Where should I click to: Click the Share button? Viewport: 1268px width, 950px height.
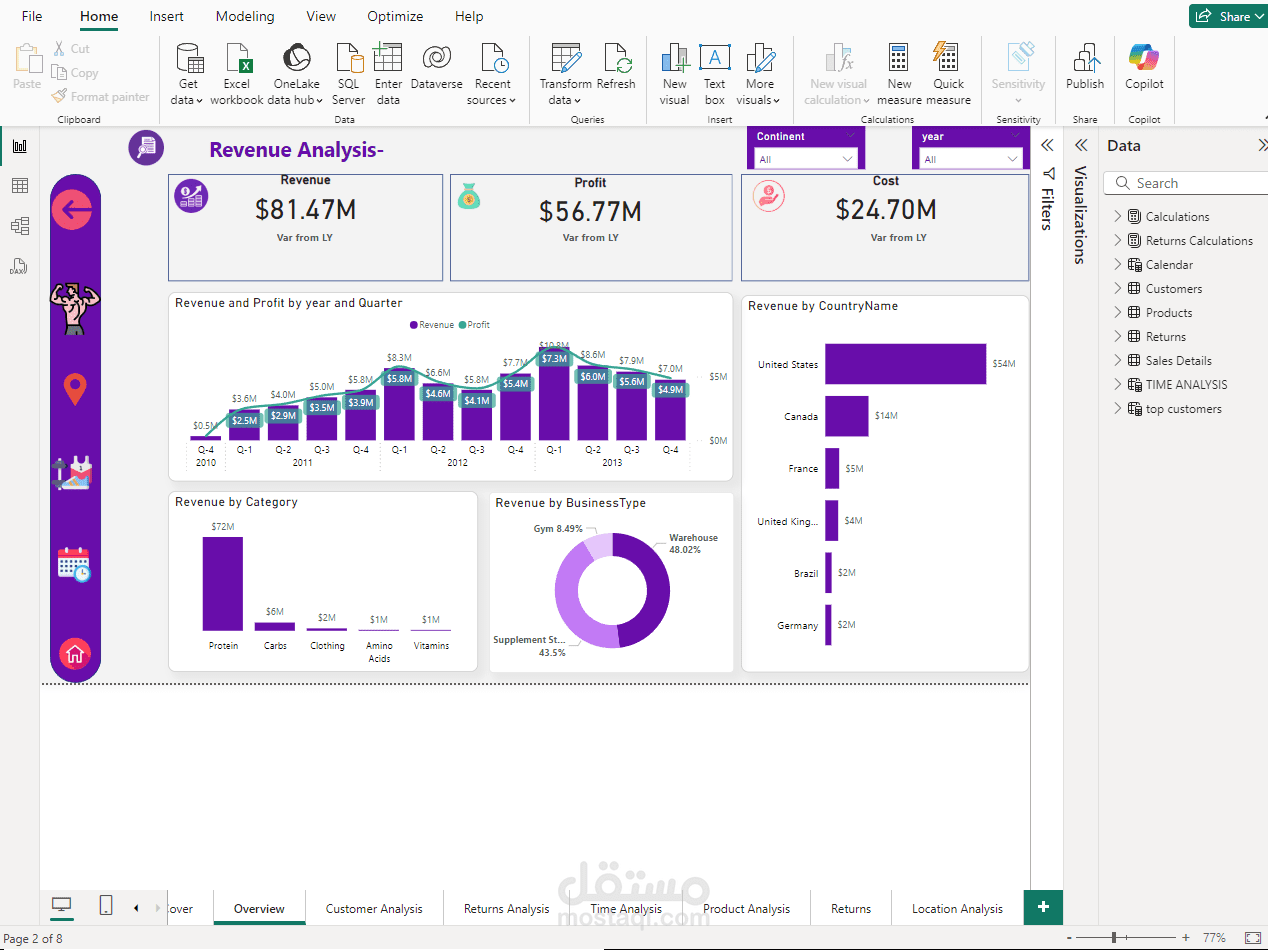pos(1227,16)
